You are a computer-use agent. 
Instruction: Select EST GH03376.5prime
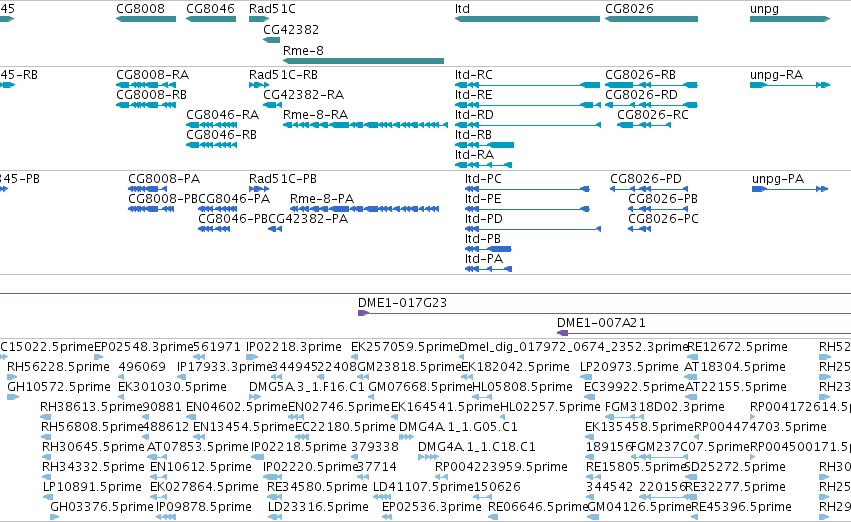coord(102,507)
